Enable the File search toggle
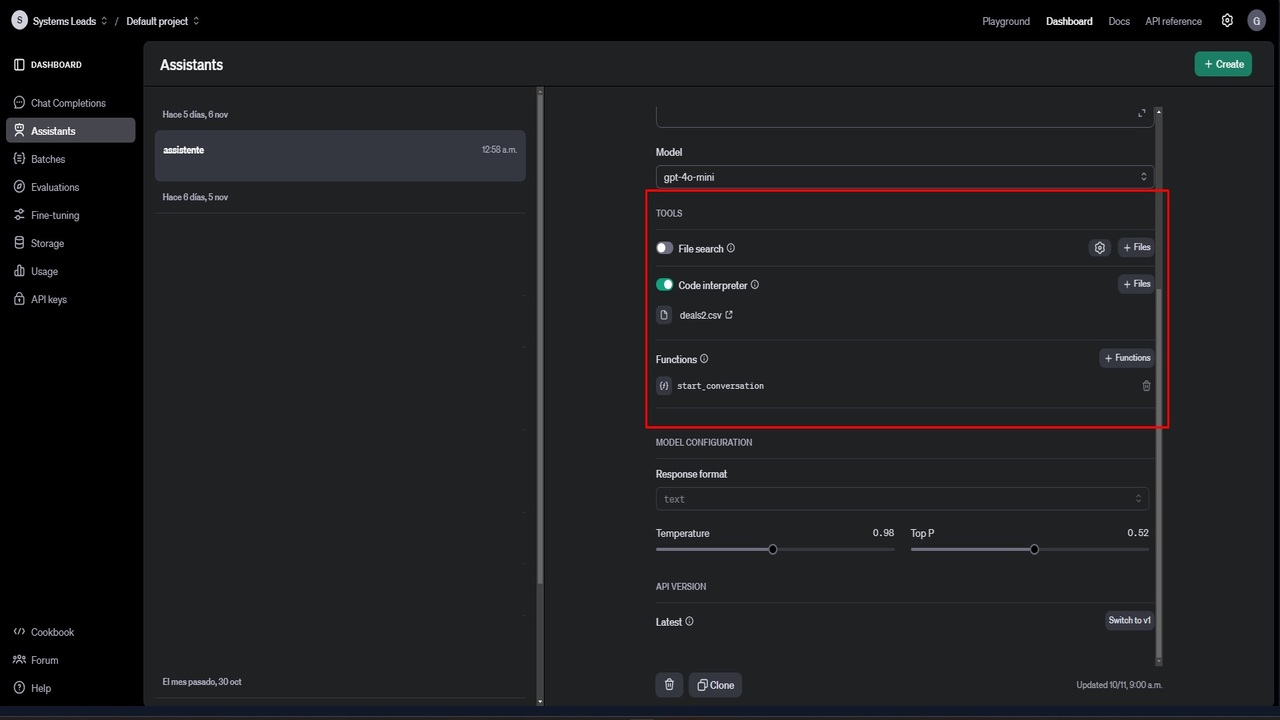 pyautogui.click(x=665, y=248)
